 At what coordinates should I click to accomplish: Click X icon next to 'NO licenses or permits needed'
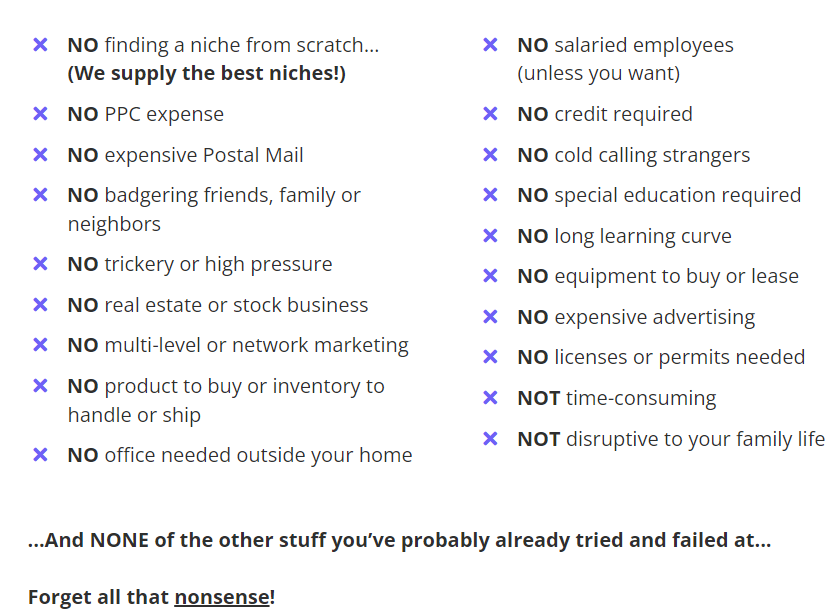pyautogui.click(x=490, y=357)
